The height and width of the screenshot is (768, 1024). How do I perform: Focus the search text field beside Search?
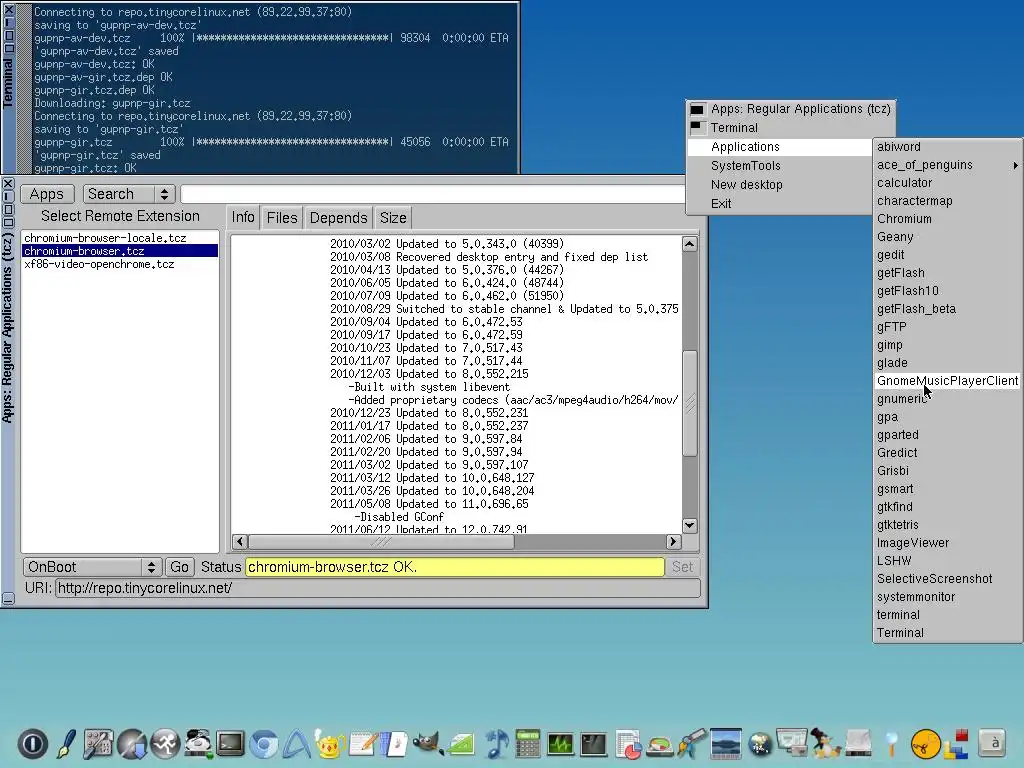tap(432, 194)
